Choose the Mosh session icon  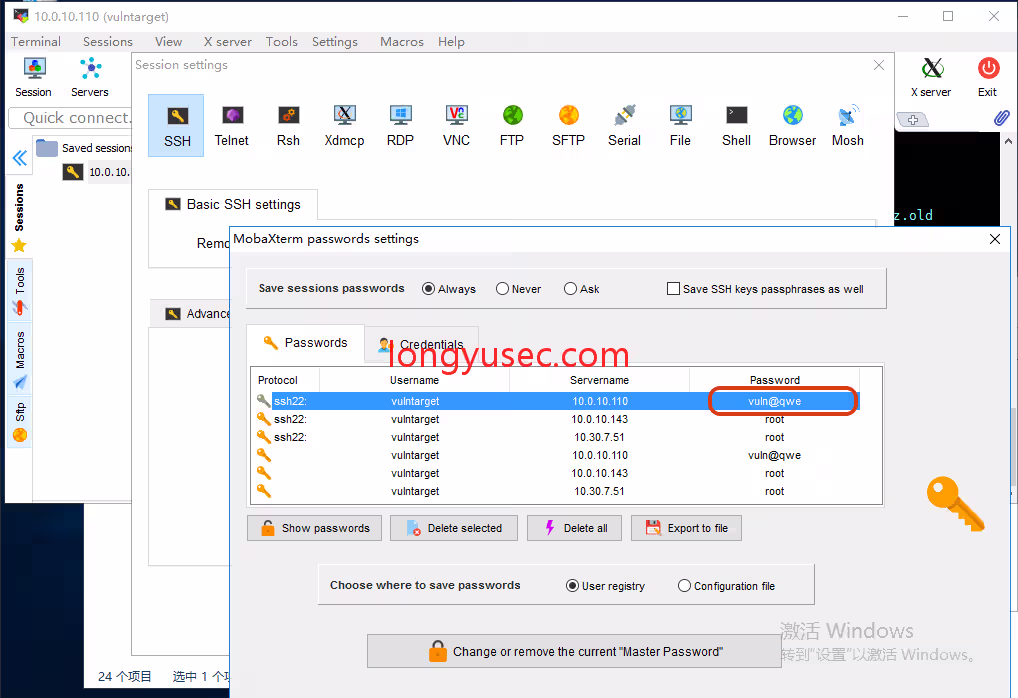point(848,126)
